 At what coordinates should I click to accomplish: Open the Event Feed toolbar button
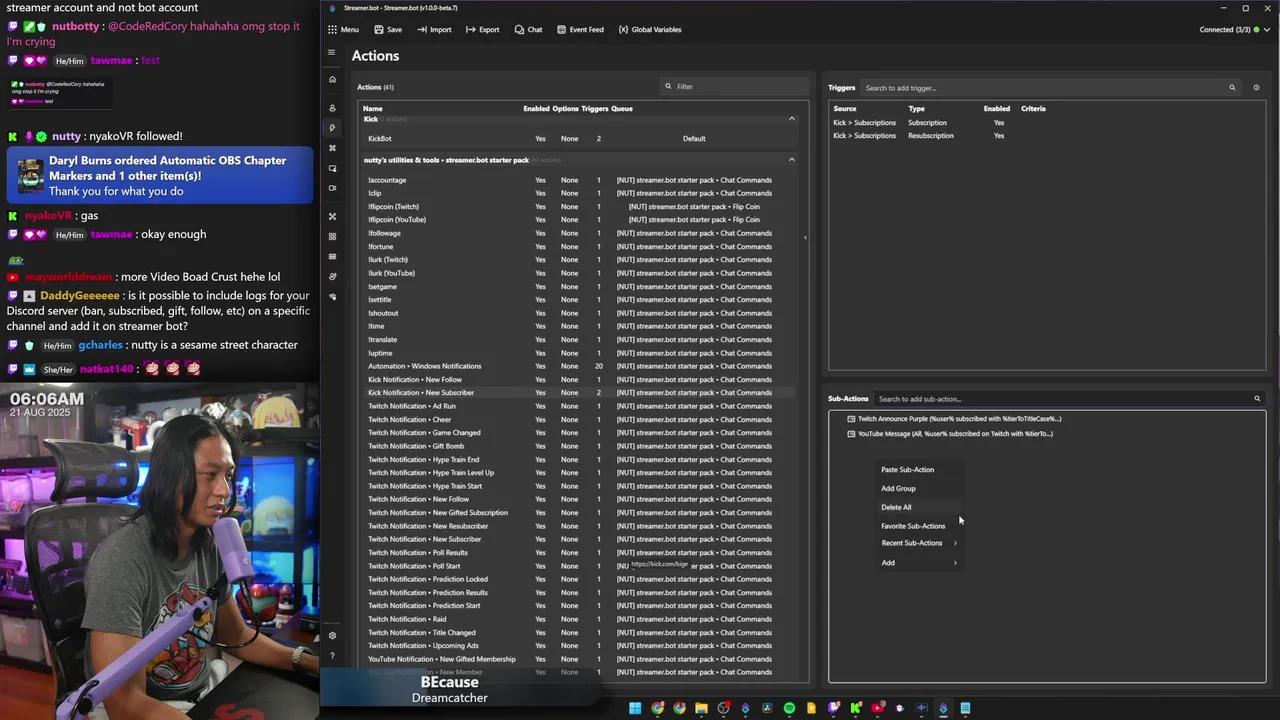[x=580, y=29]
